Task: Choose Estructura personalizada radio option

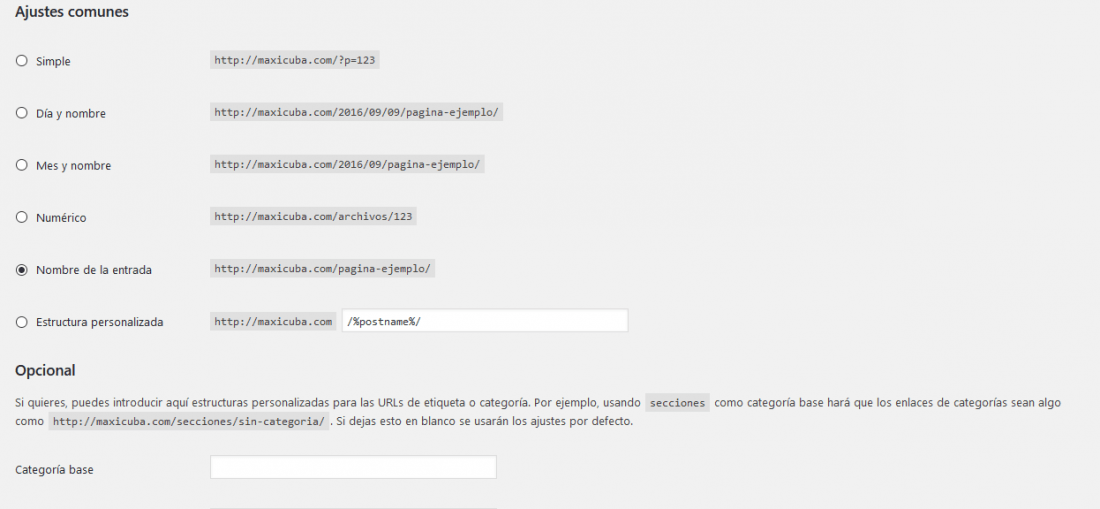Action: pos(21,322)
